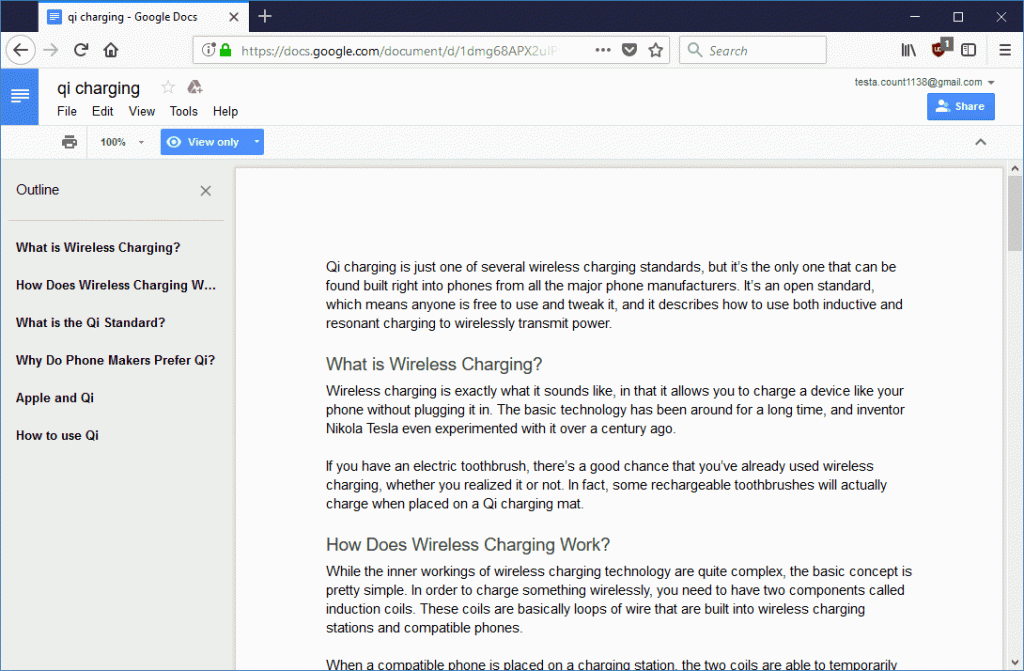Viewport: 1024px width, 671px height.
Task: Click the blue Share button
Action: (961, 106)
